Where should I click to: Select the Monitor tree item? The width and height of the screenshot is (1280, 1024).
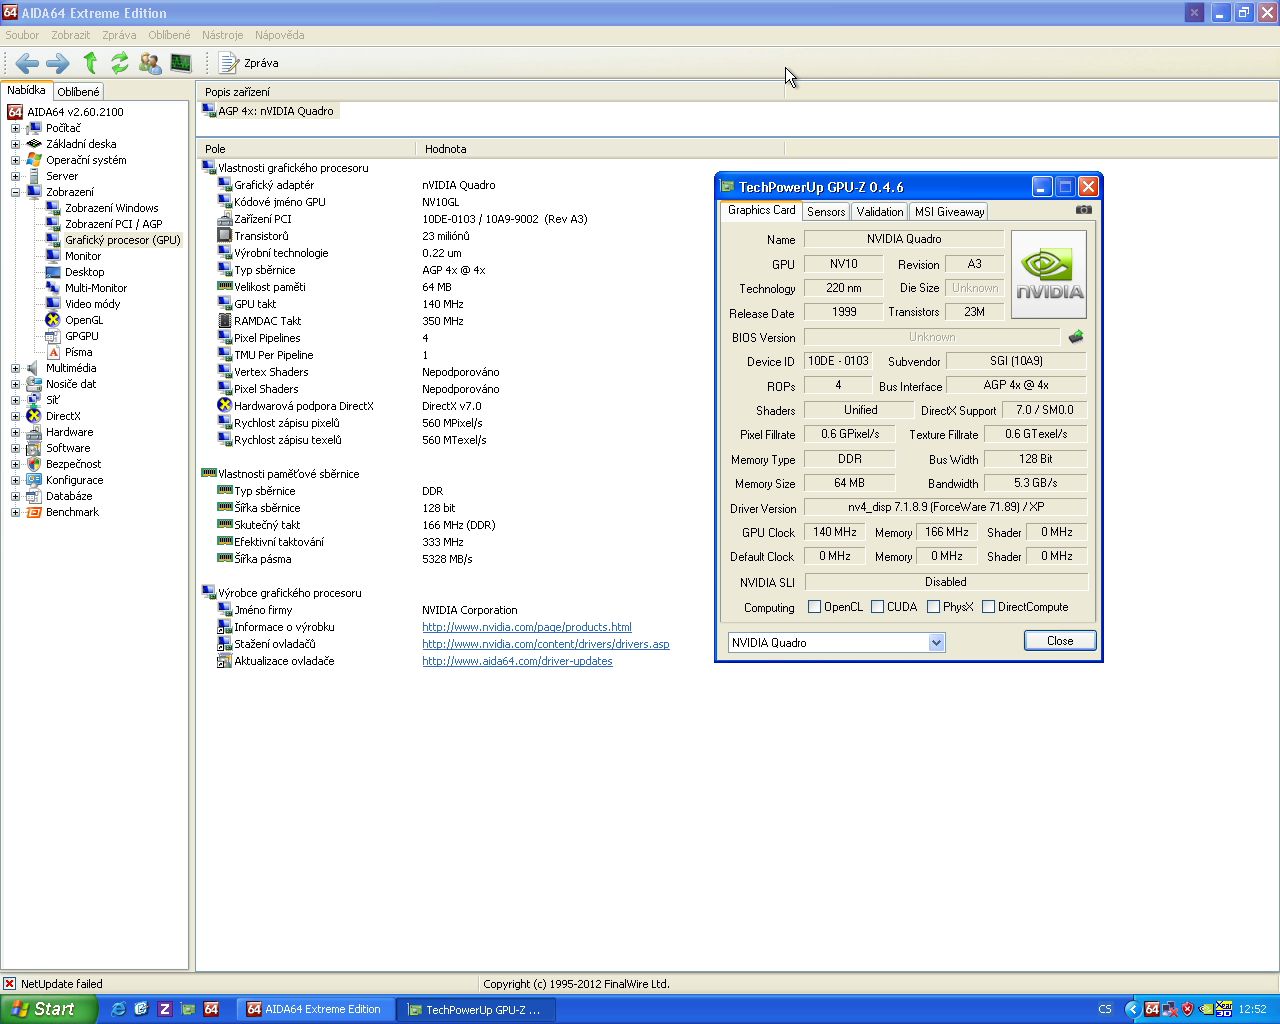83,256
